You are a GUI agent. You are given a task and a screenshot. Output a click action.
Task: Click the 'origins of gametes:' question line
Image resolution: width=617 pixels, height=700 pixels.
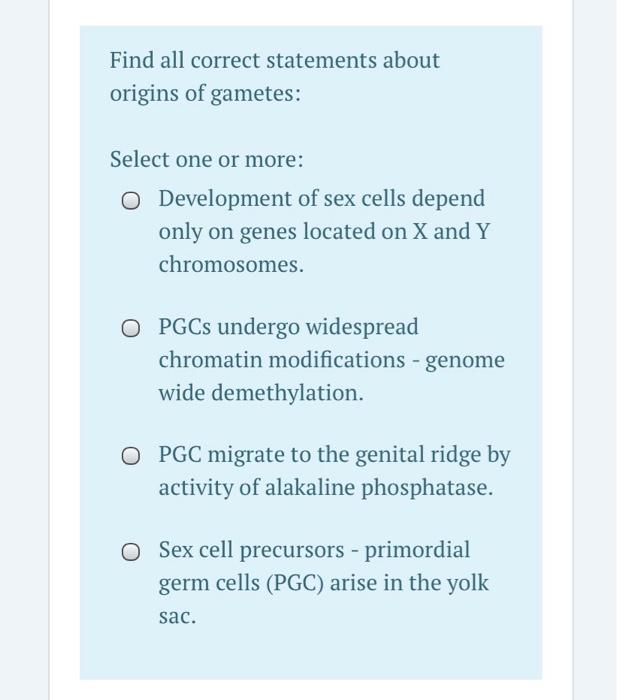click(x=205, y=93)
